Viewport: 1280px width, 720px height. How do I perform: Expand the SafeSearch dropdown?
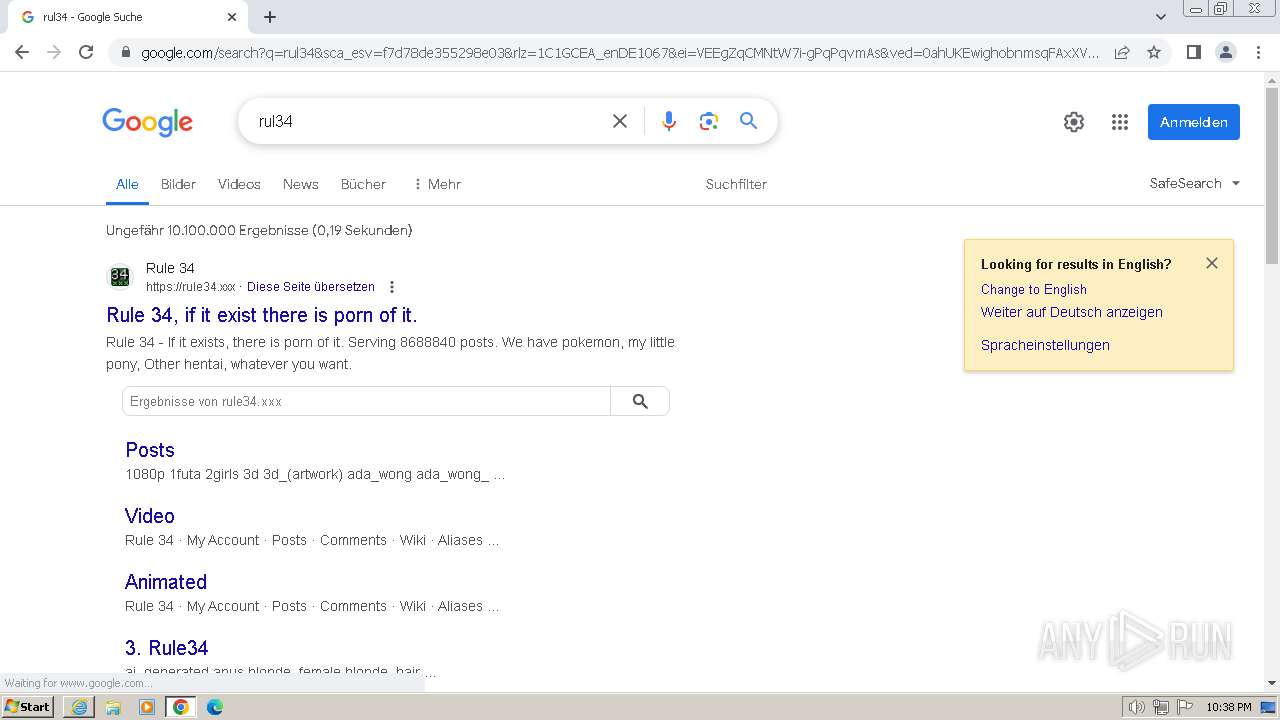tap(1195, 183)
